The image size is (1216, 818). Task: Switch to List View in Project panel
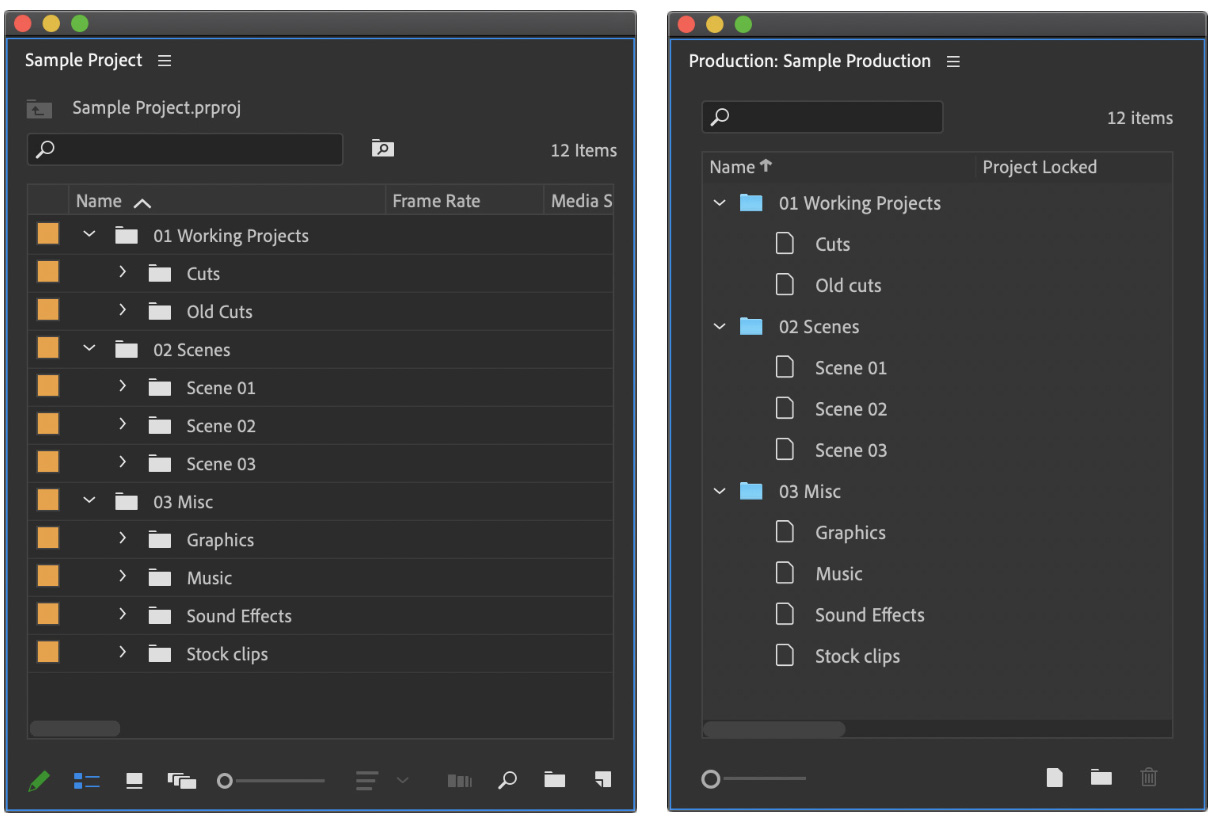click(x=87, y=781)
